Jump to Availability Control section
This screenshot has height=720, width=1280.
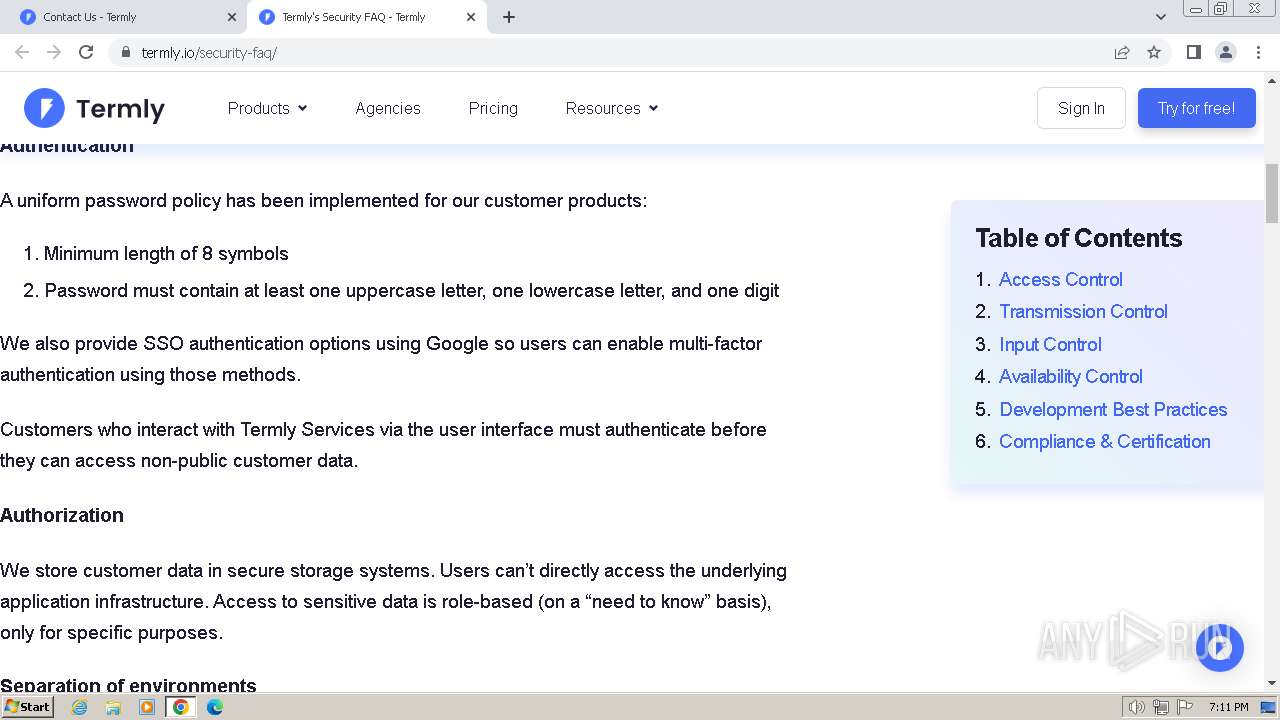coord(1070,376)
